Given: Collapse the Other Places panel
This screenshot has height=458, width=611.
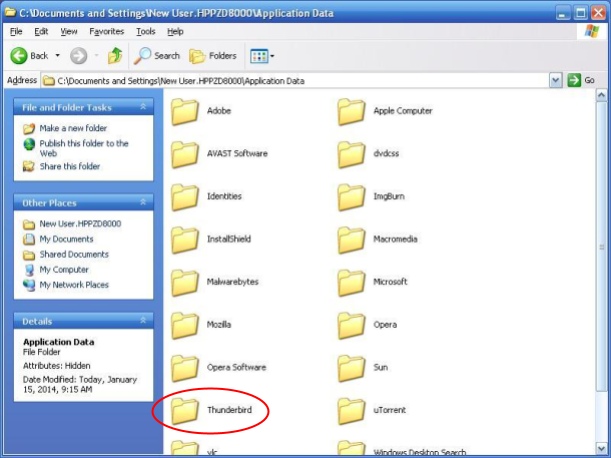Looking at the screenshot, I should coord(143,202).
